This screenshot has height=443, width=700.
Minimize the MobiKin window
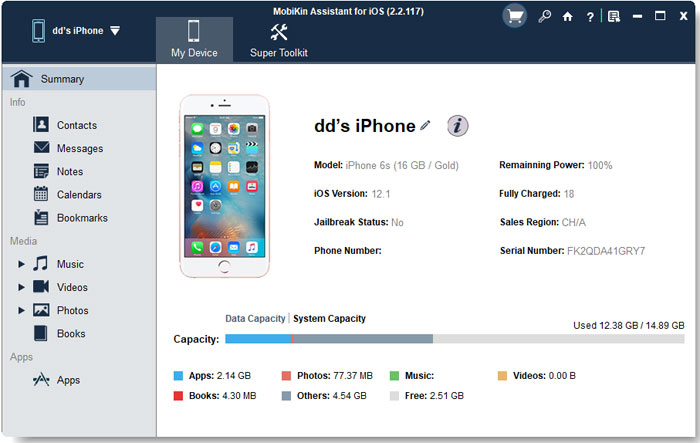638,17
